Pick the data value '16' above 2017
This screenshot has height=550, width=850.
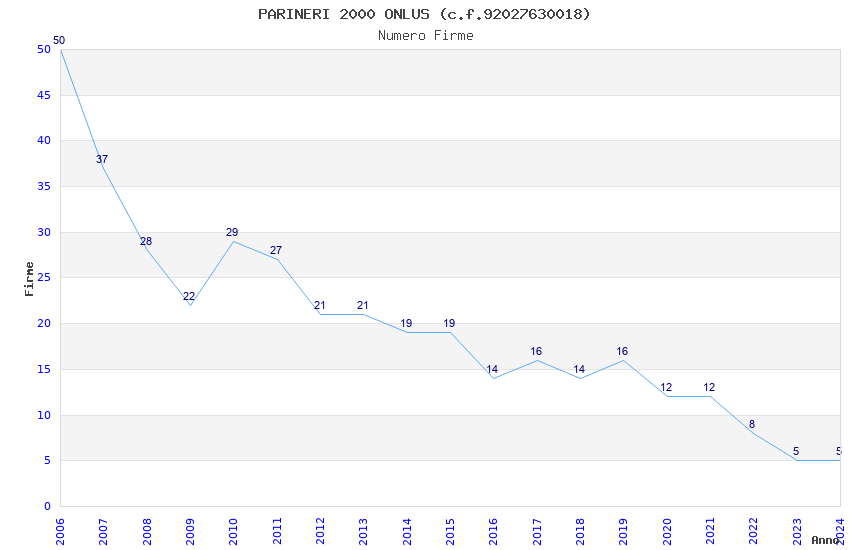[x=536, y=352]
